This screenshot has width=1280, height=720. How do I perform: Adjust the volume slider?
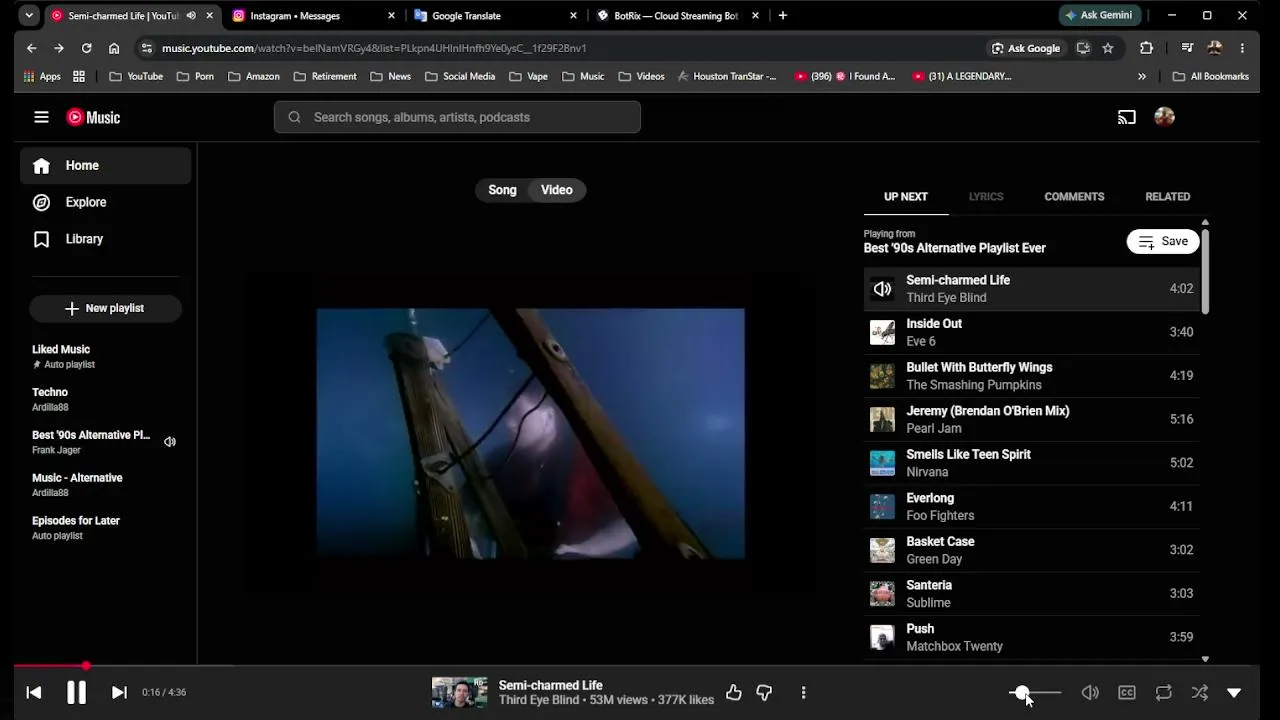(1035, 692)
